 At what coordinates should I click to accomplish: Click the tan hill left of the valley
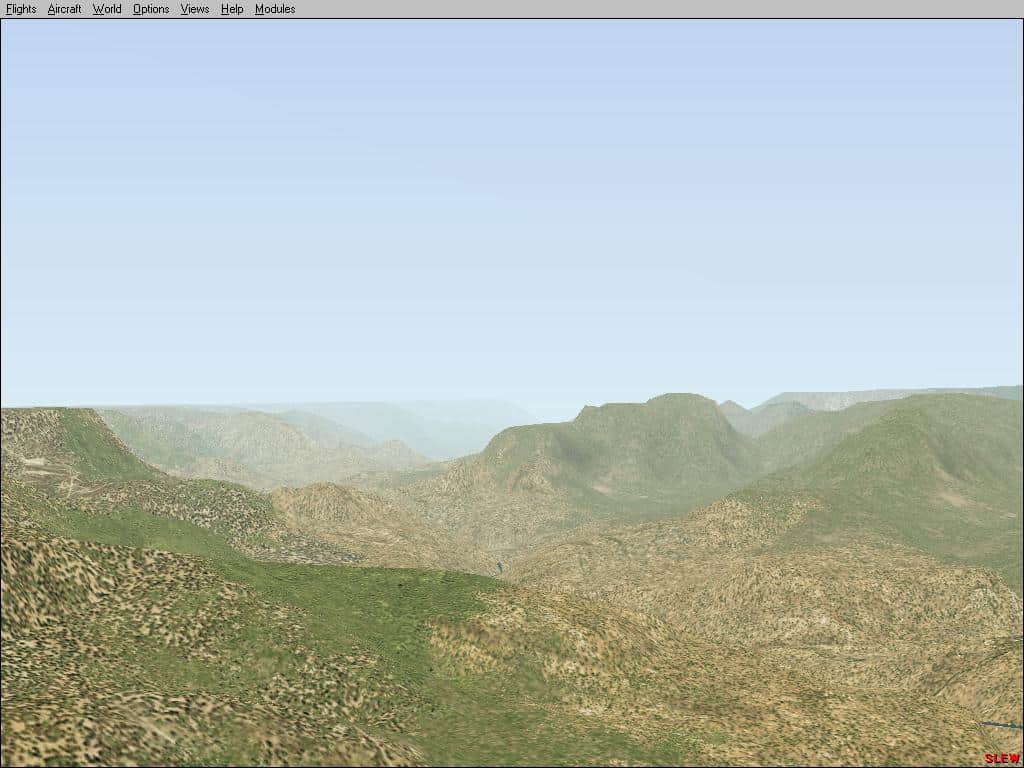(x=330, y=510)
